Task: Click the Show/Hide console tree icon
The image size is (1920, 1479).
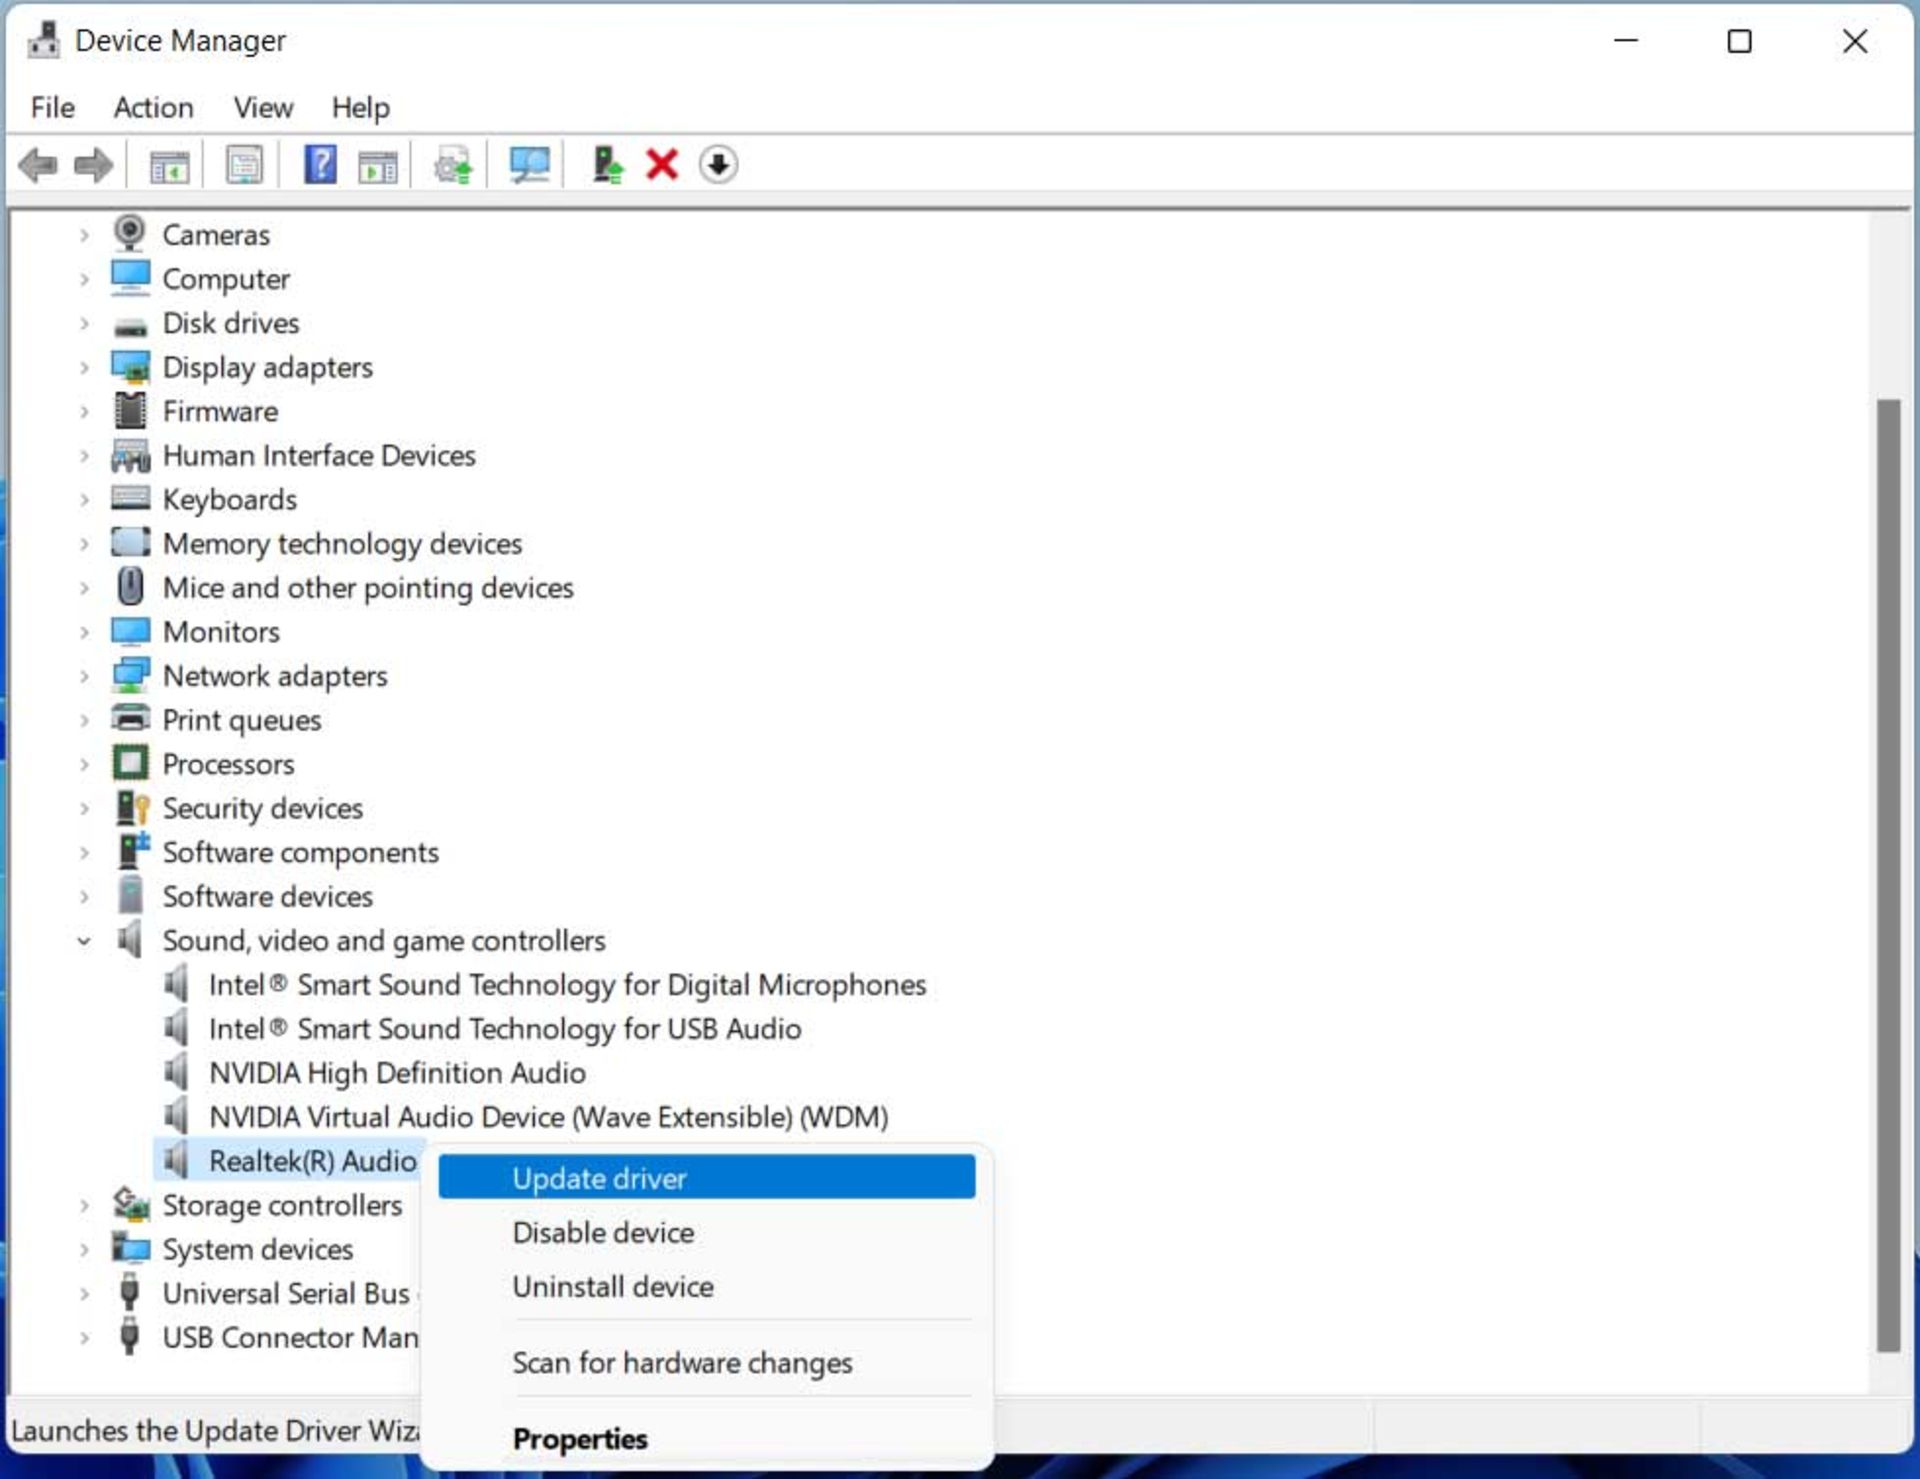Action: click(x=169, y=165)
